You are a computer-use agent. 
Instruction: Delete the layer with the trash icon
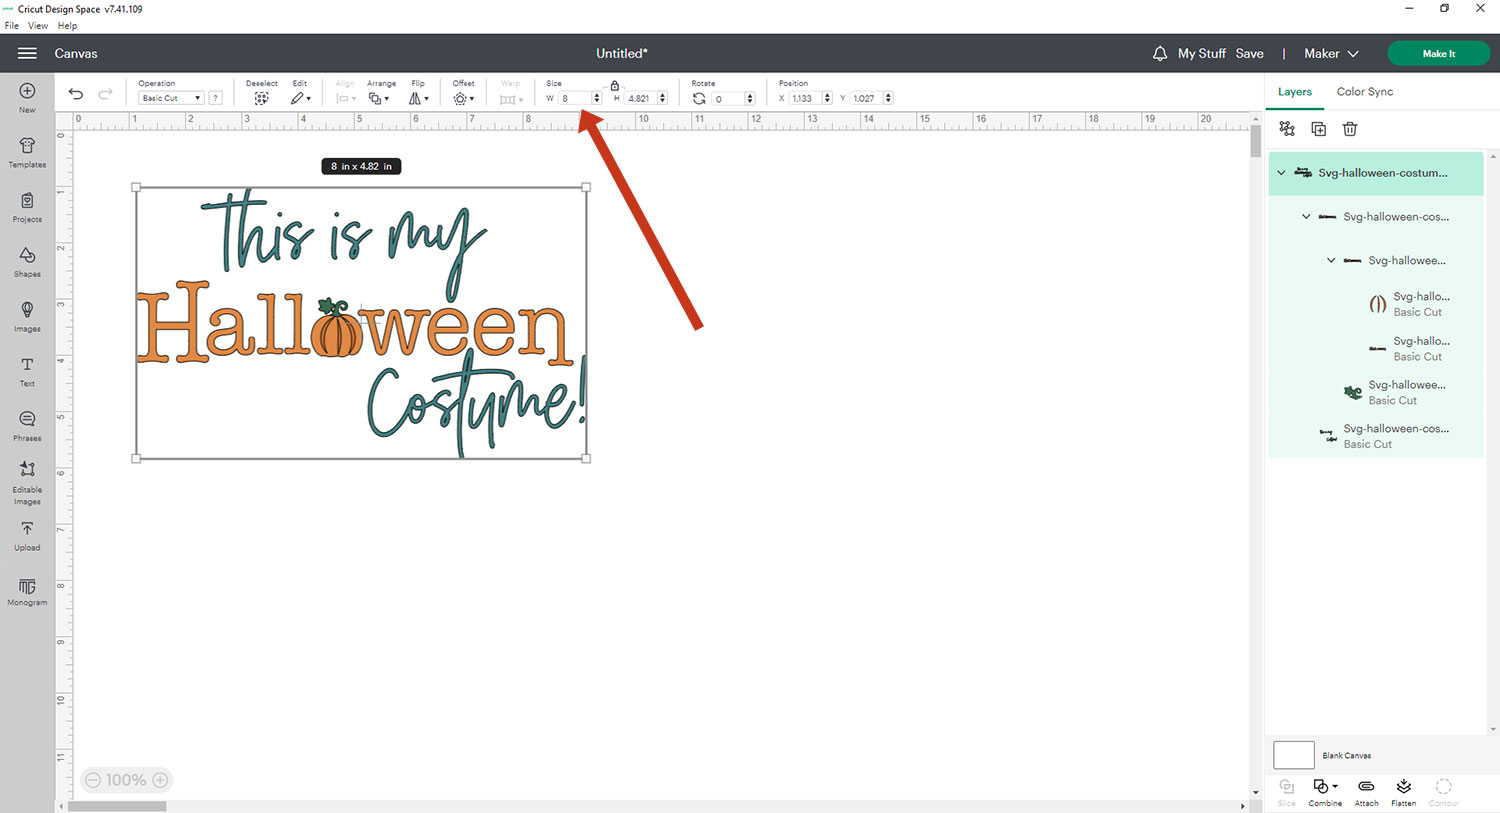(1350, 129)
